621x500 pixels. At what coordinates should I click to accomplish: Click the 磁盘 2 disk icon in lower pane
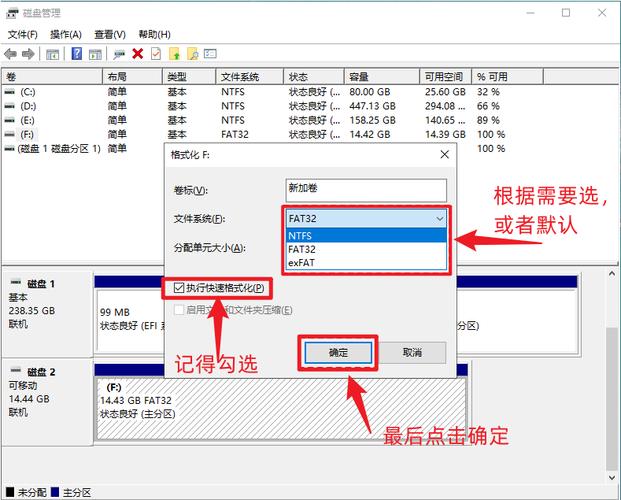click(x=16, y=370)
